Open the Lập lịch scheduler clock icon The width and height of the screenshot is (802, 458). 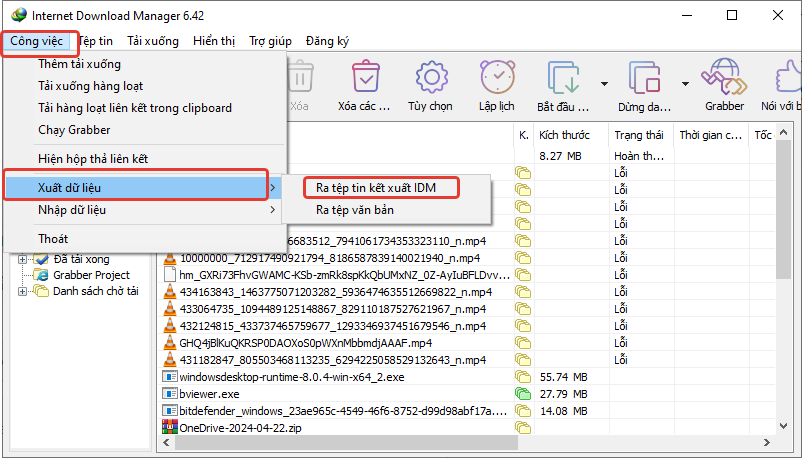pos(497,77)
